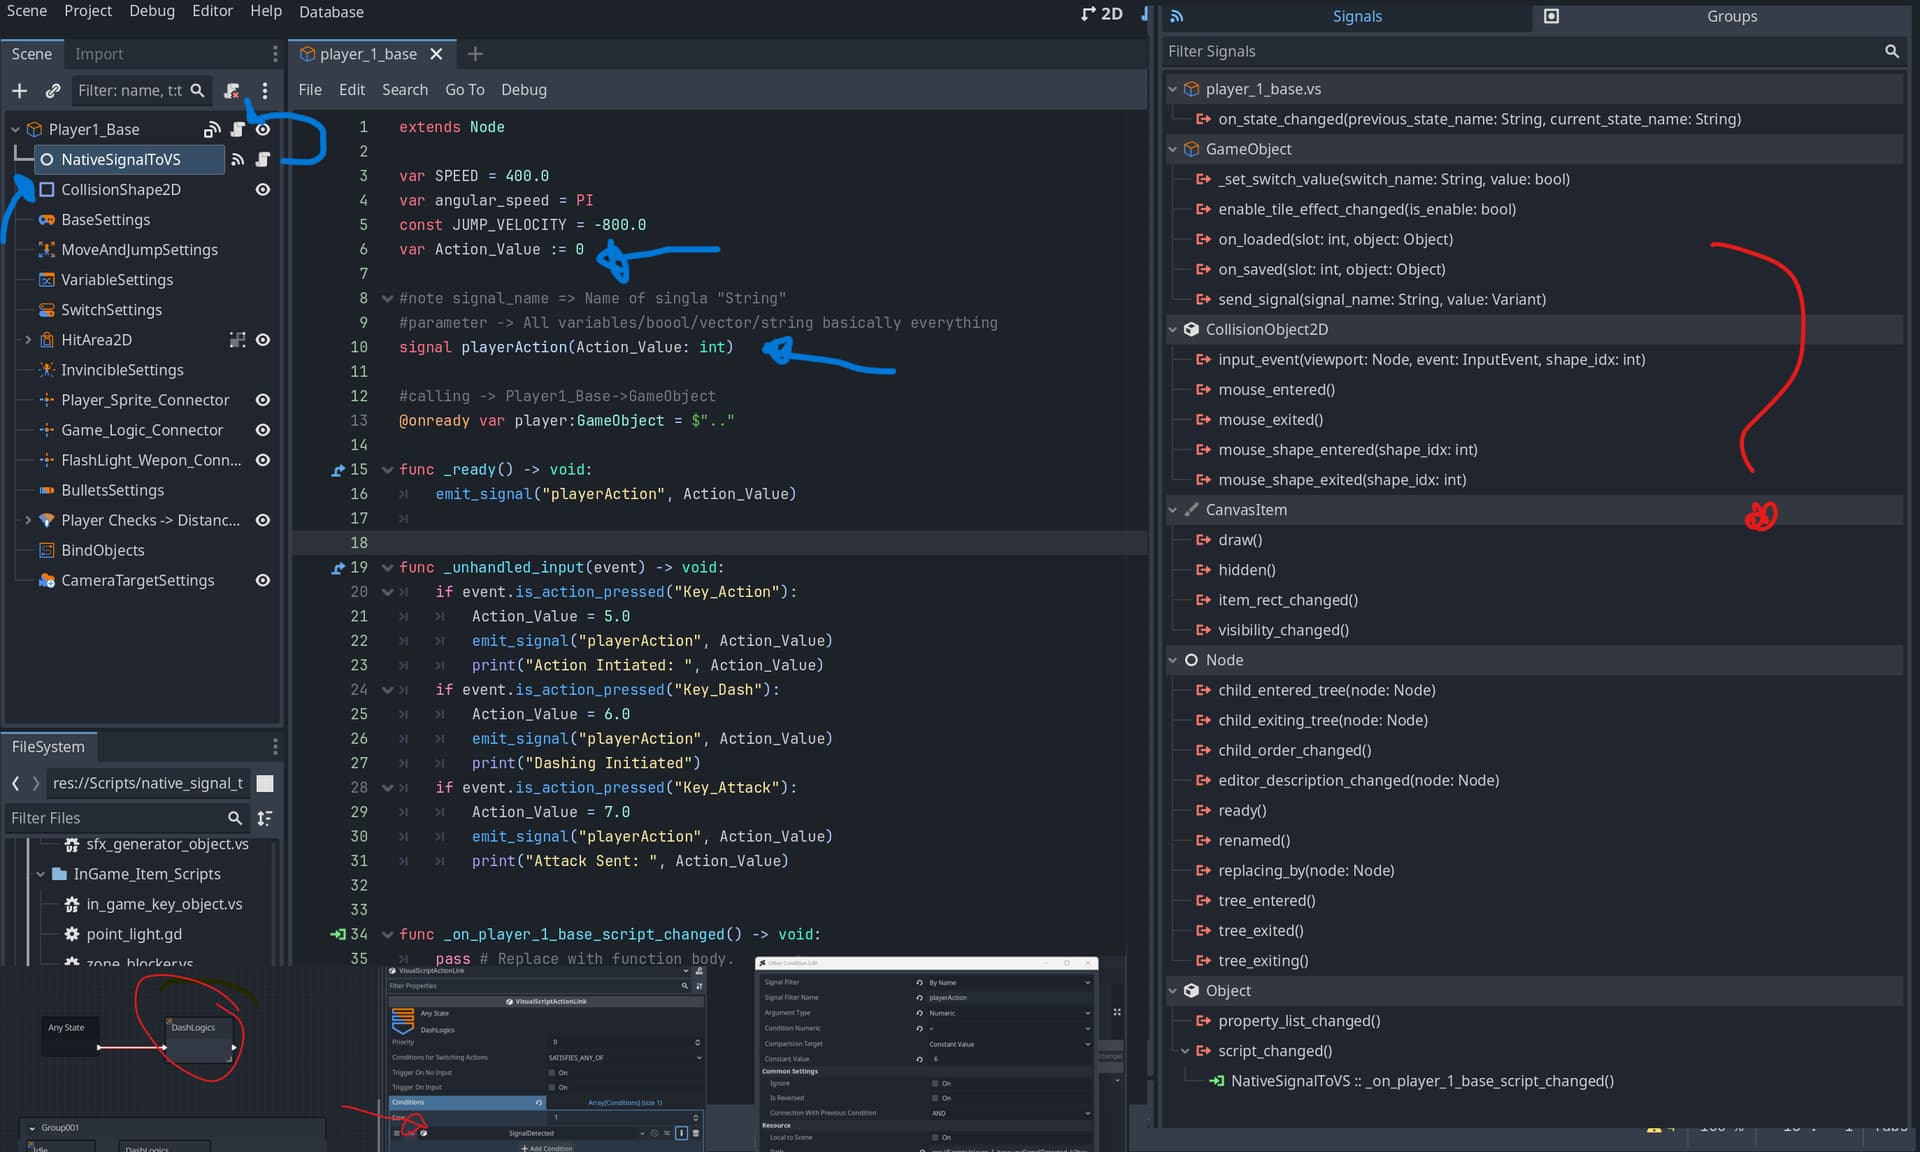Focus the Filter Signals input field
1920x1152 pixels.
pos(1521,51)
